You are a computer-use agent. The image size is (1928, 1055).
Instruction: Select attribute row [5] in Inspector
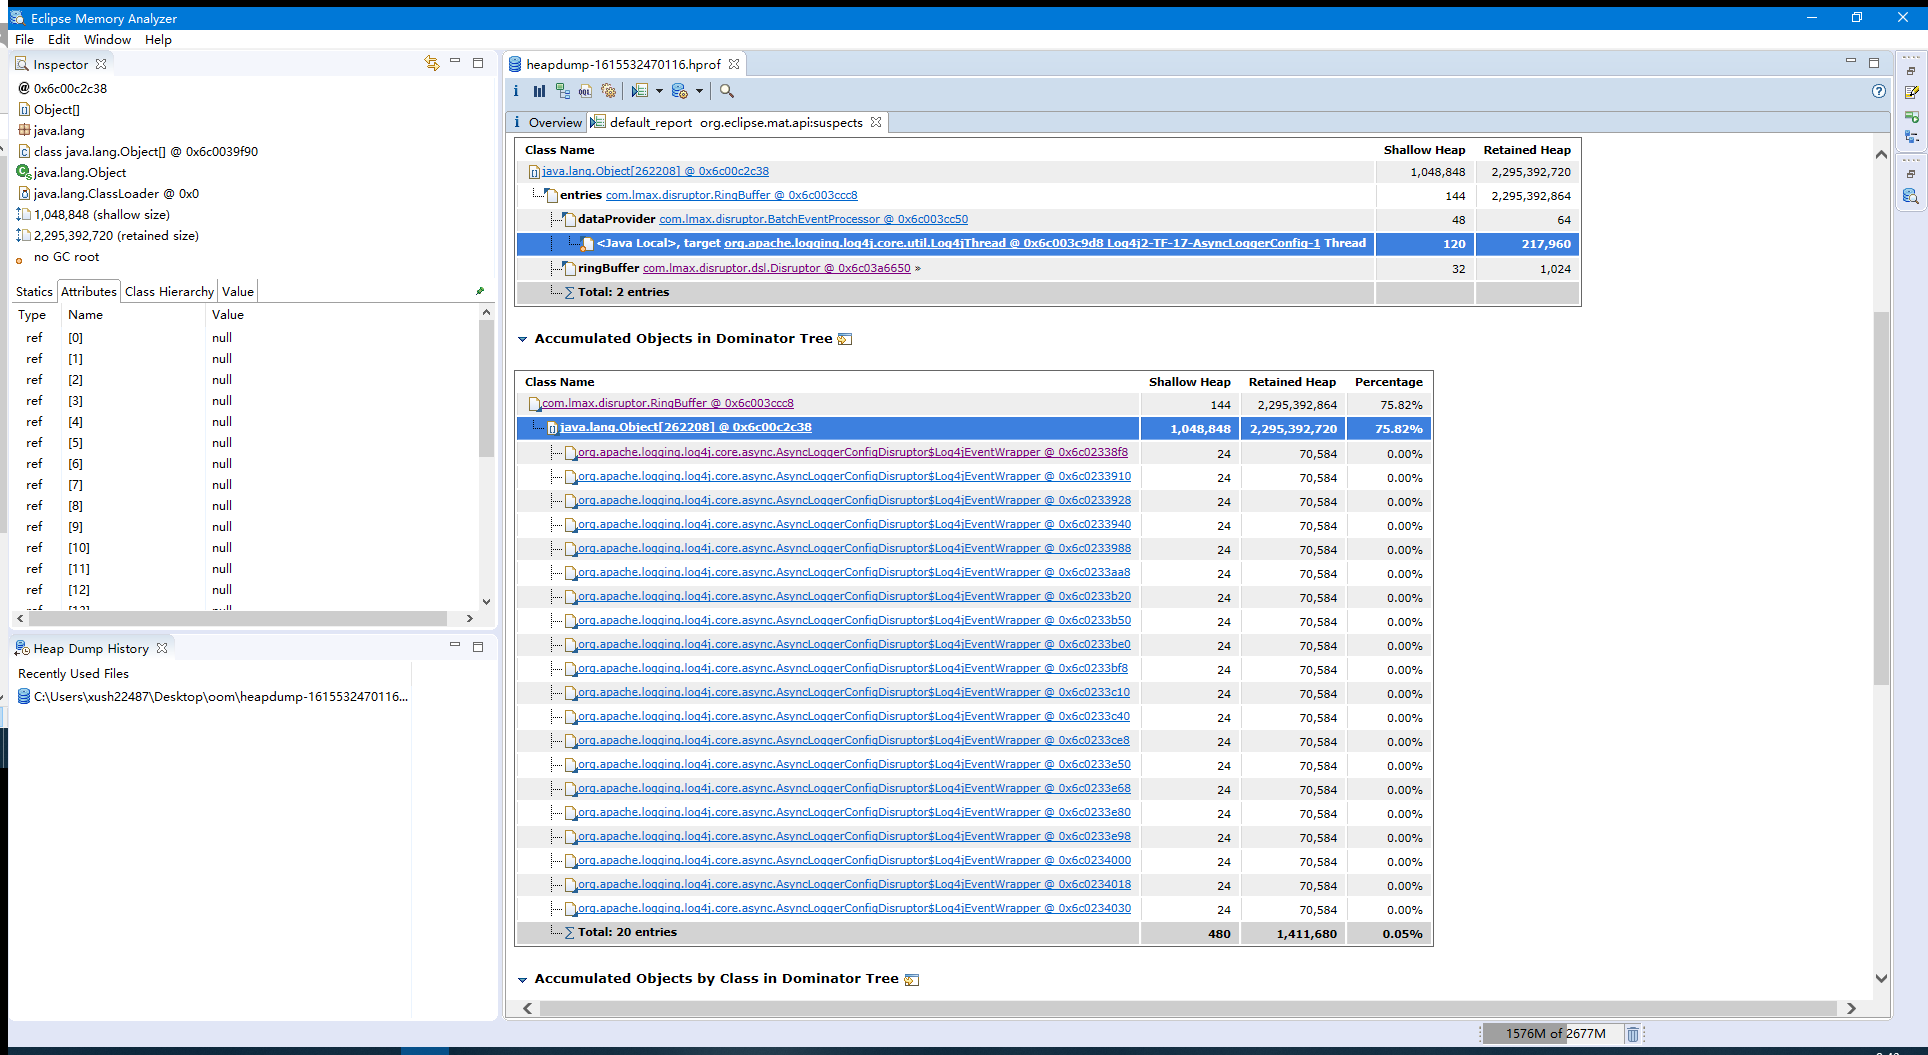click(245, 443)
